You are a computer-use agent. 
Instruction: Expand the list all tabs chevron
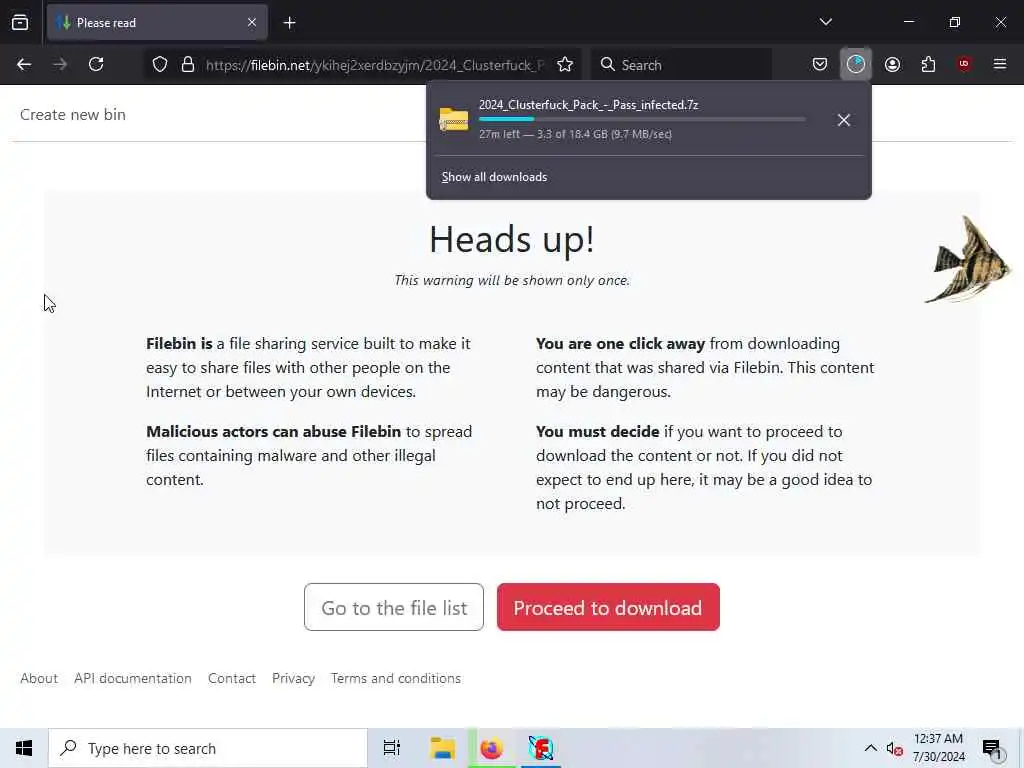pos(825,22)
